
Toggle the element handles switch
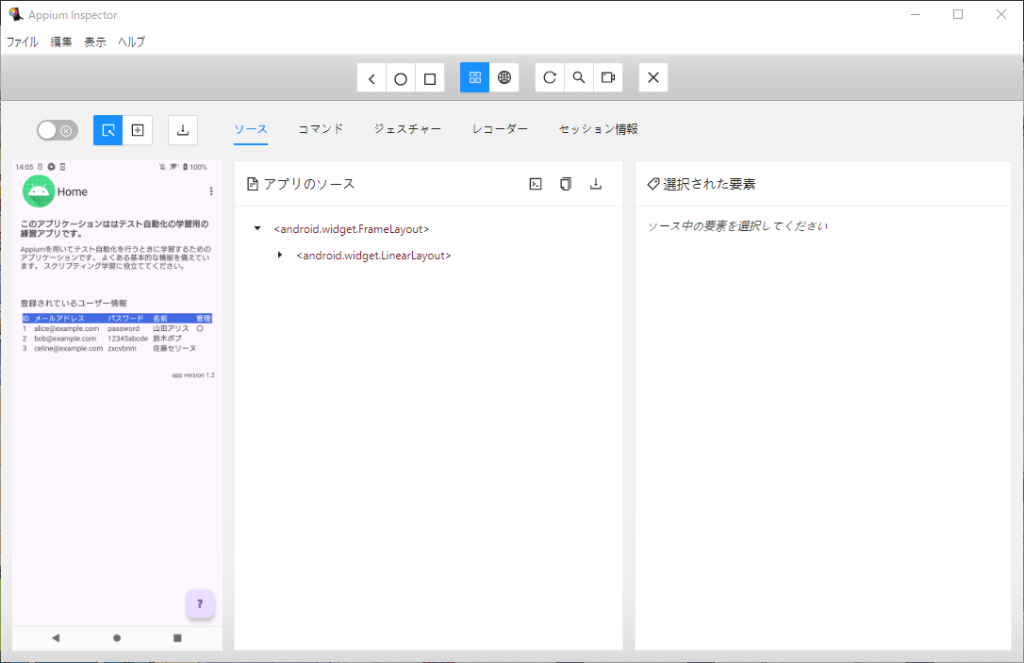point(56,130)
